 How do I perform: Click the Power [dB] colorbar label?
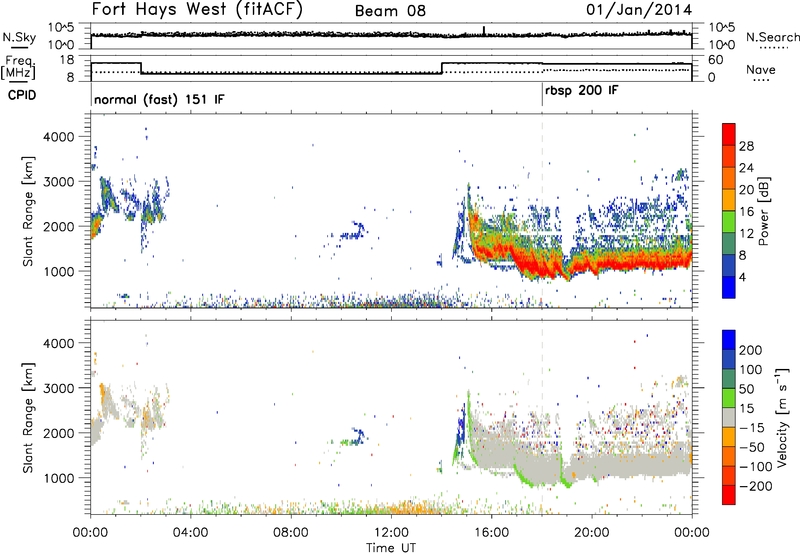tap(764, 210)
